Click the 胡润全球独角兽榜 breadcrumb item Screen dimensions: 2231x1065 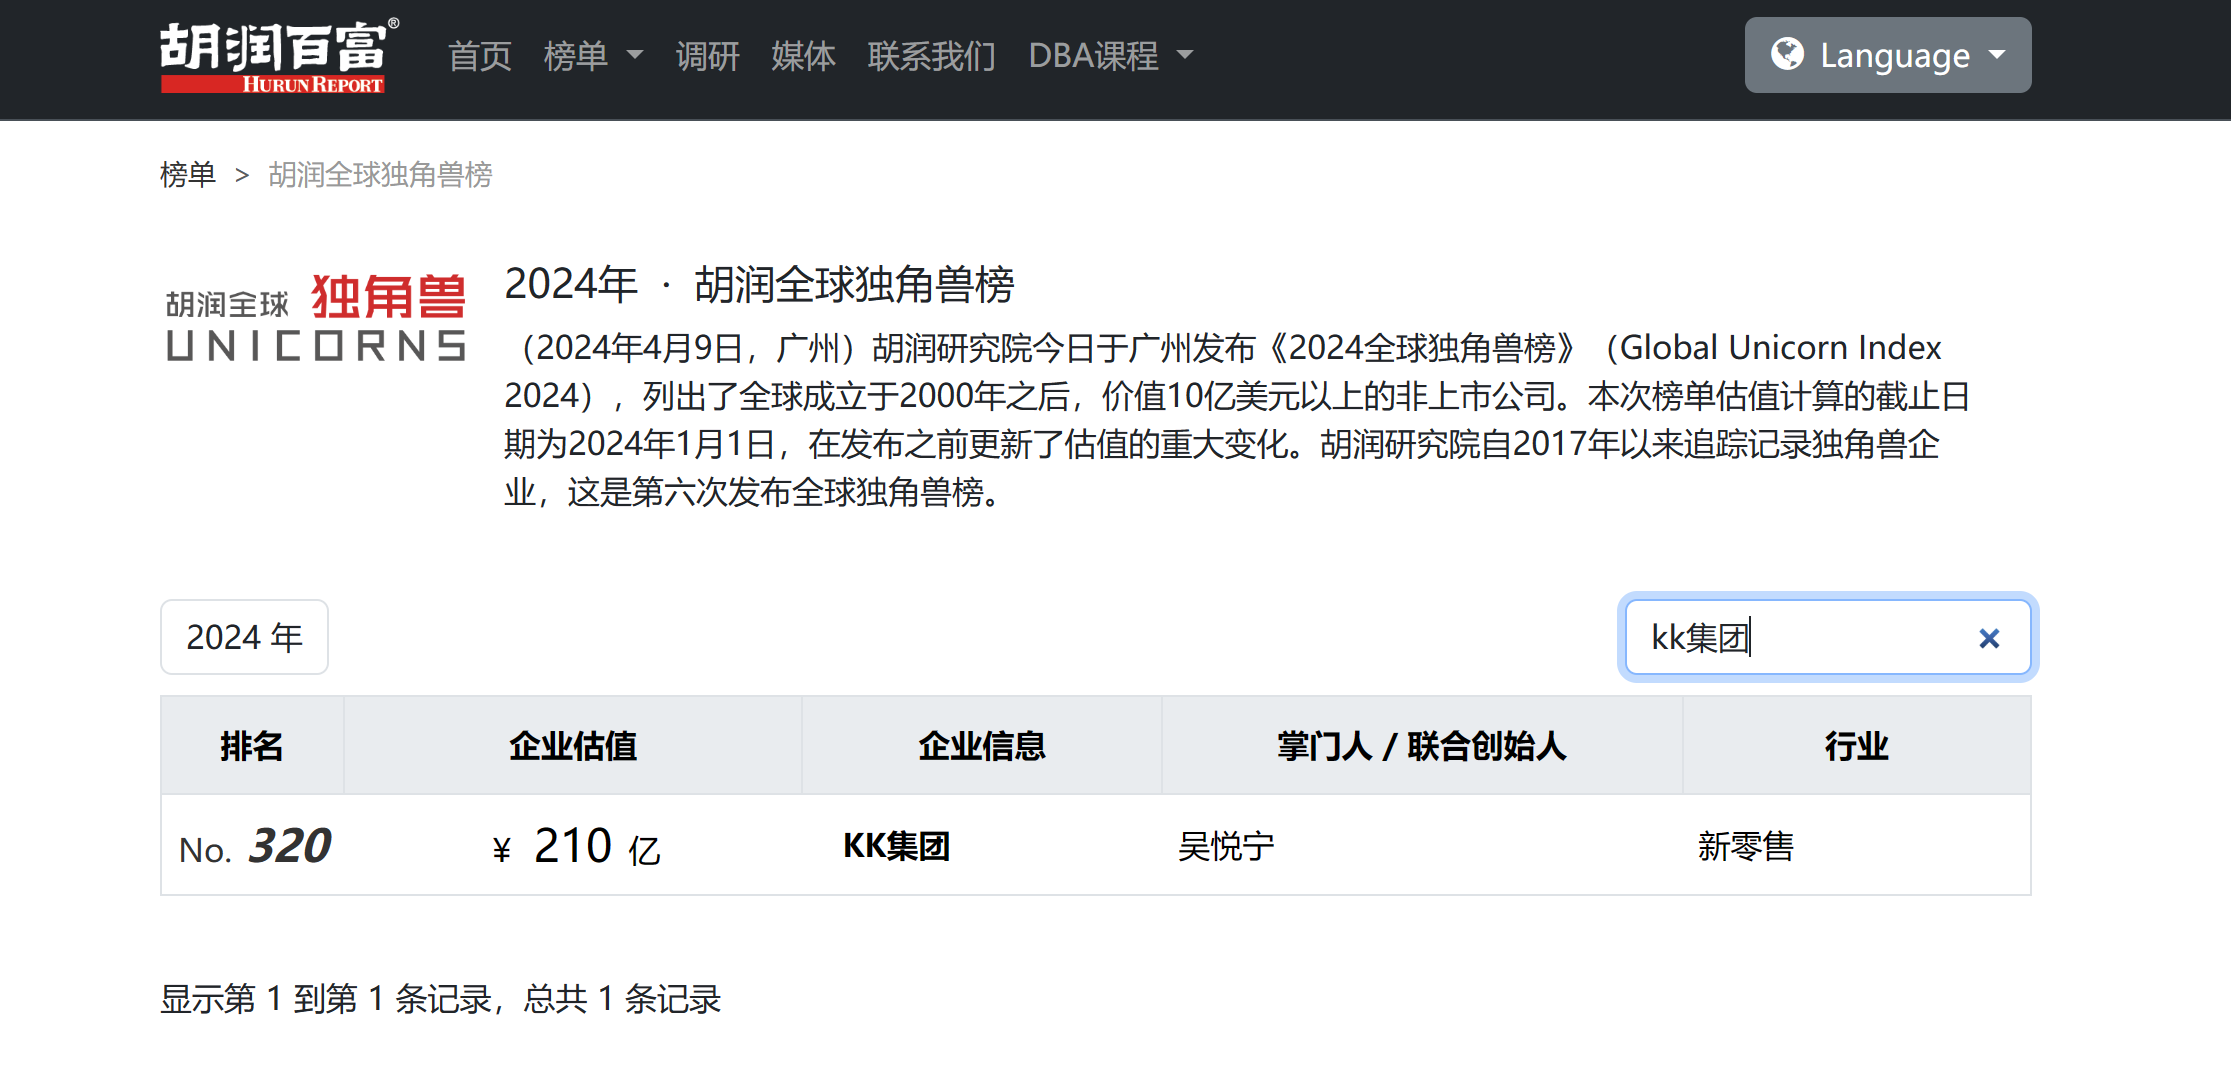[380, 175]
